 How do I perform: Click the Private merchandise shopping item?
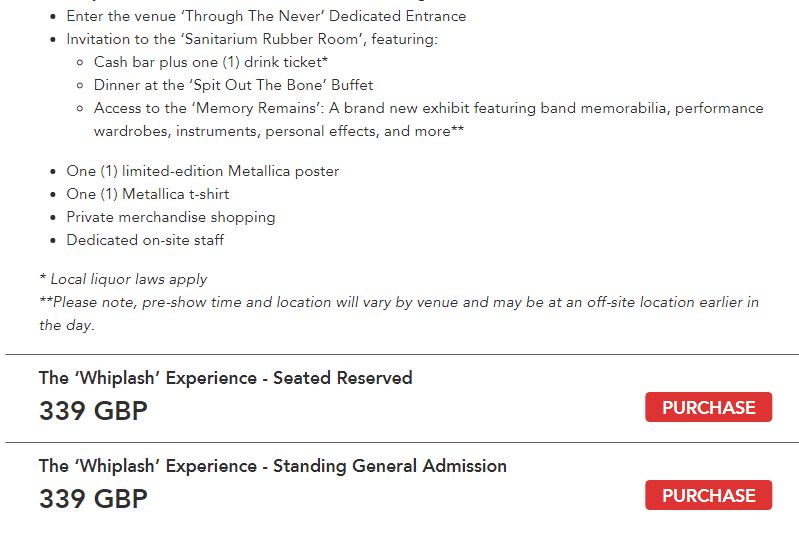pos(170,217)
